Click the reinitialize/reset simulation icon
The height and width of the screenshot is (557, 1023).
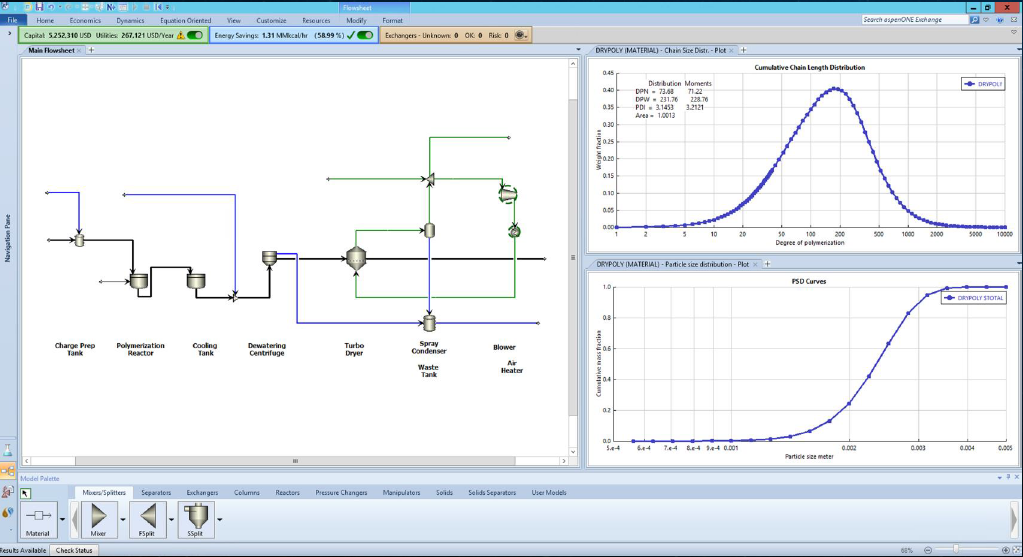pos(159,7)
